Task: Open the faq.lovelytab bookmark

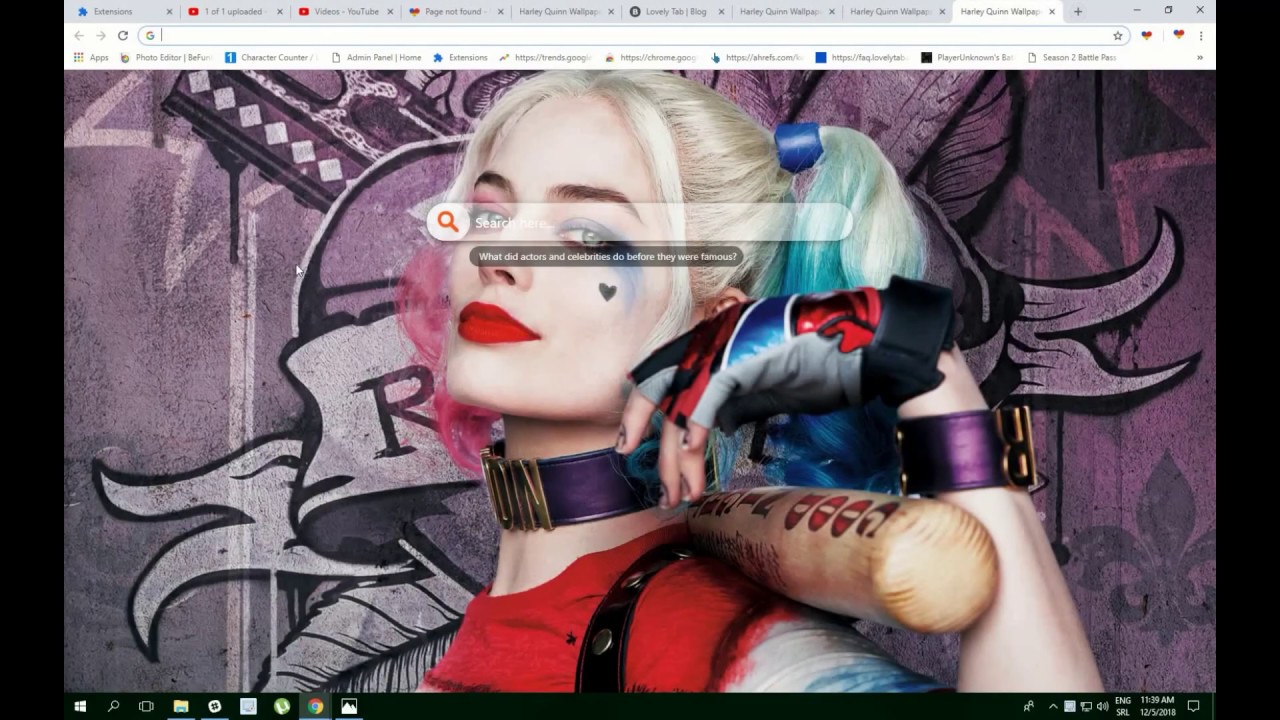Action: [862, 58]
